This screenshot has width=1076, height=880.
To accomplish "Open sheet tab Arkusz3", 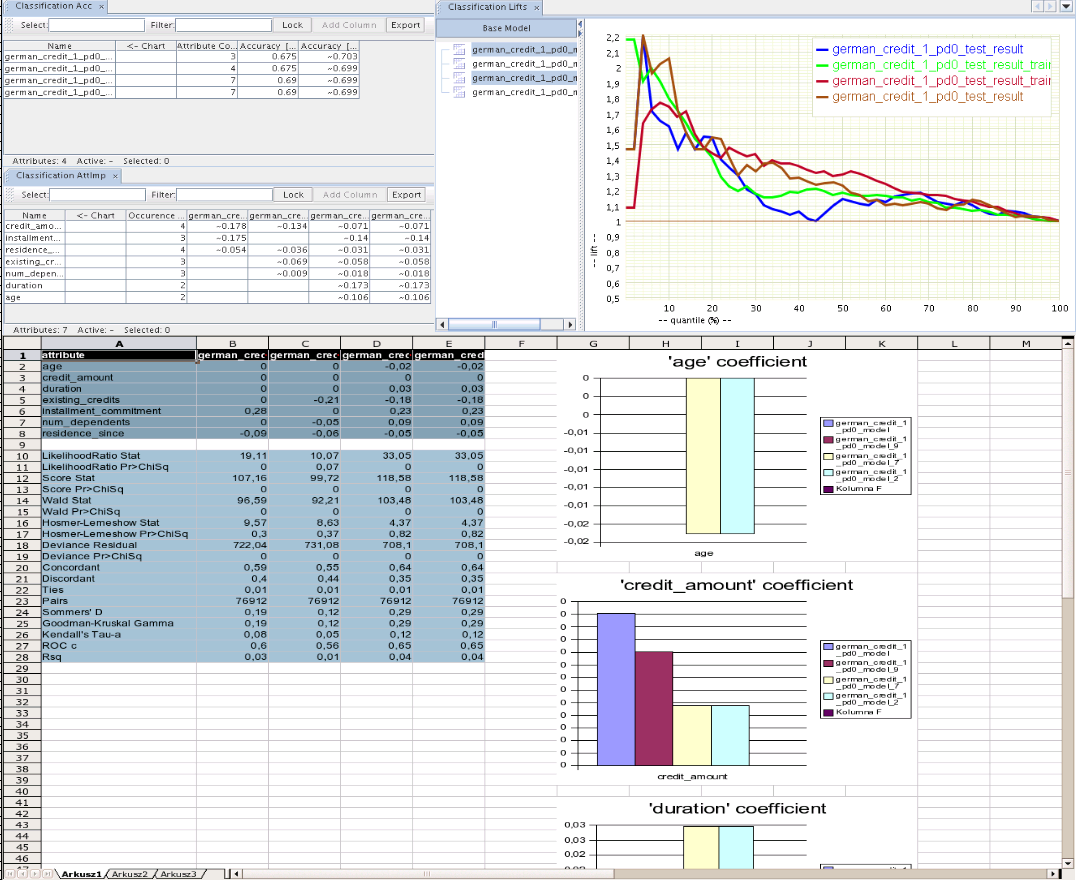I will click(x=178, y=874).
